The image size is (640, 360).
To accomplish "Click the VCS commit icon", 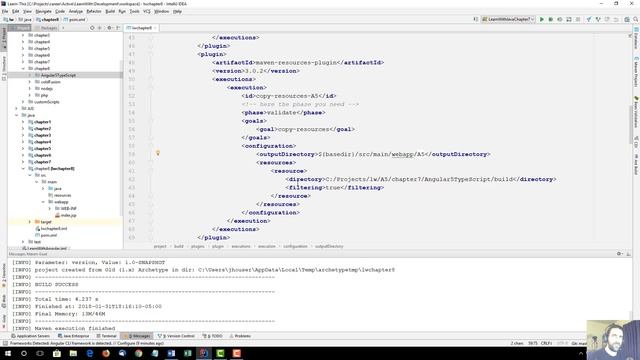I will 598,19.
